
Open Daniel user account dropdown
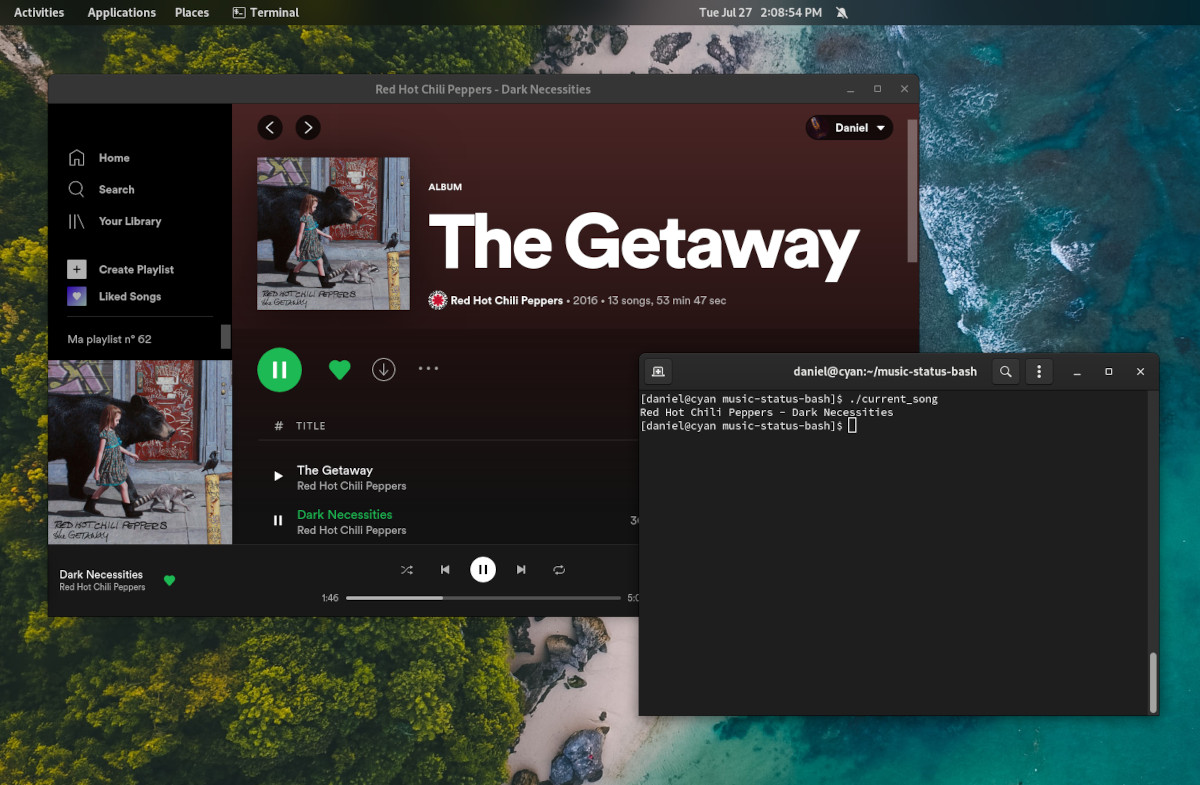(x=849, y=127)
